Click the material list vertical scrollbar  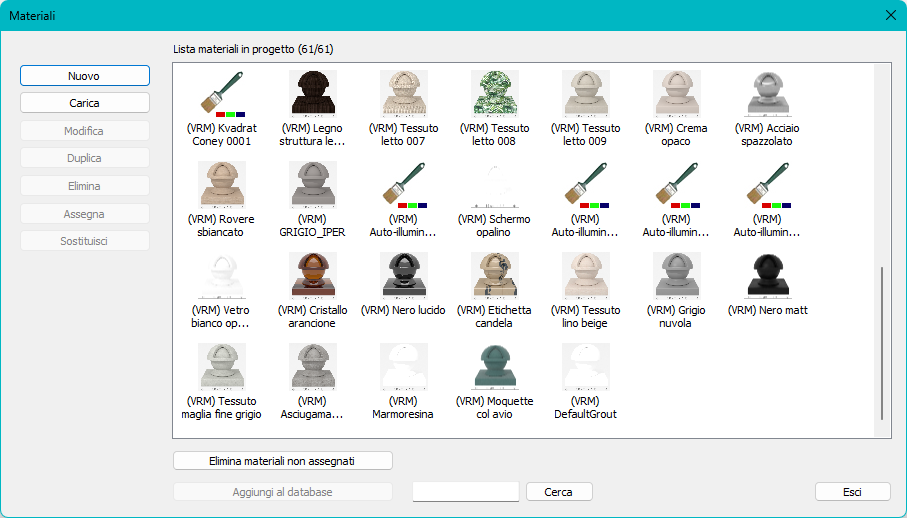[x=882, y=343]
